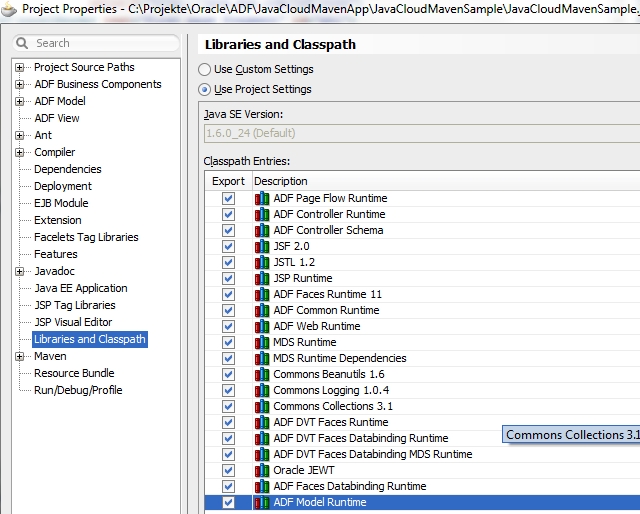This screenshot has width=640, height=514.
Task: Click the Search input field
Action: point(96,43)
